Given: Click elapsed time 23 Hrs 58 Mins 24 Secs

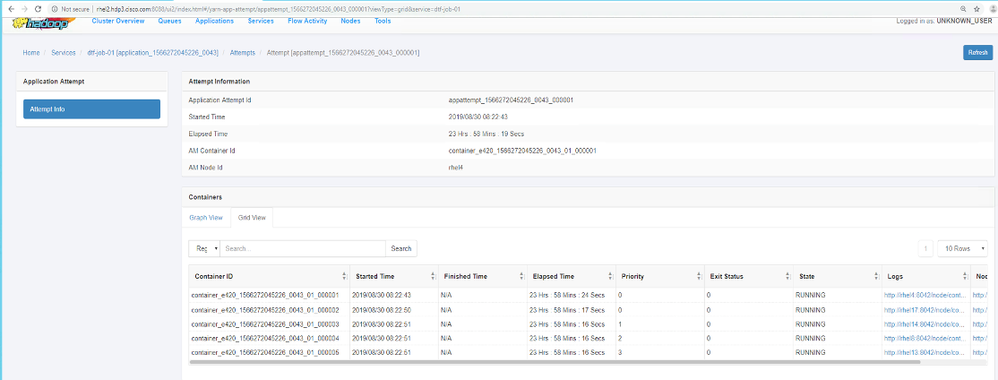Looking at the screenshot, I should click(x=567, y=295).
